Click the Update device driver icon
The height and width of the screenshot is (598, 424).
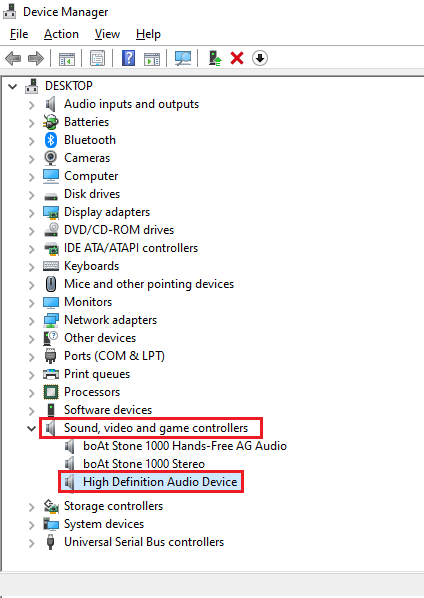tap(215, 58)
